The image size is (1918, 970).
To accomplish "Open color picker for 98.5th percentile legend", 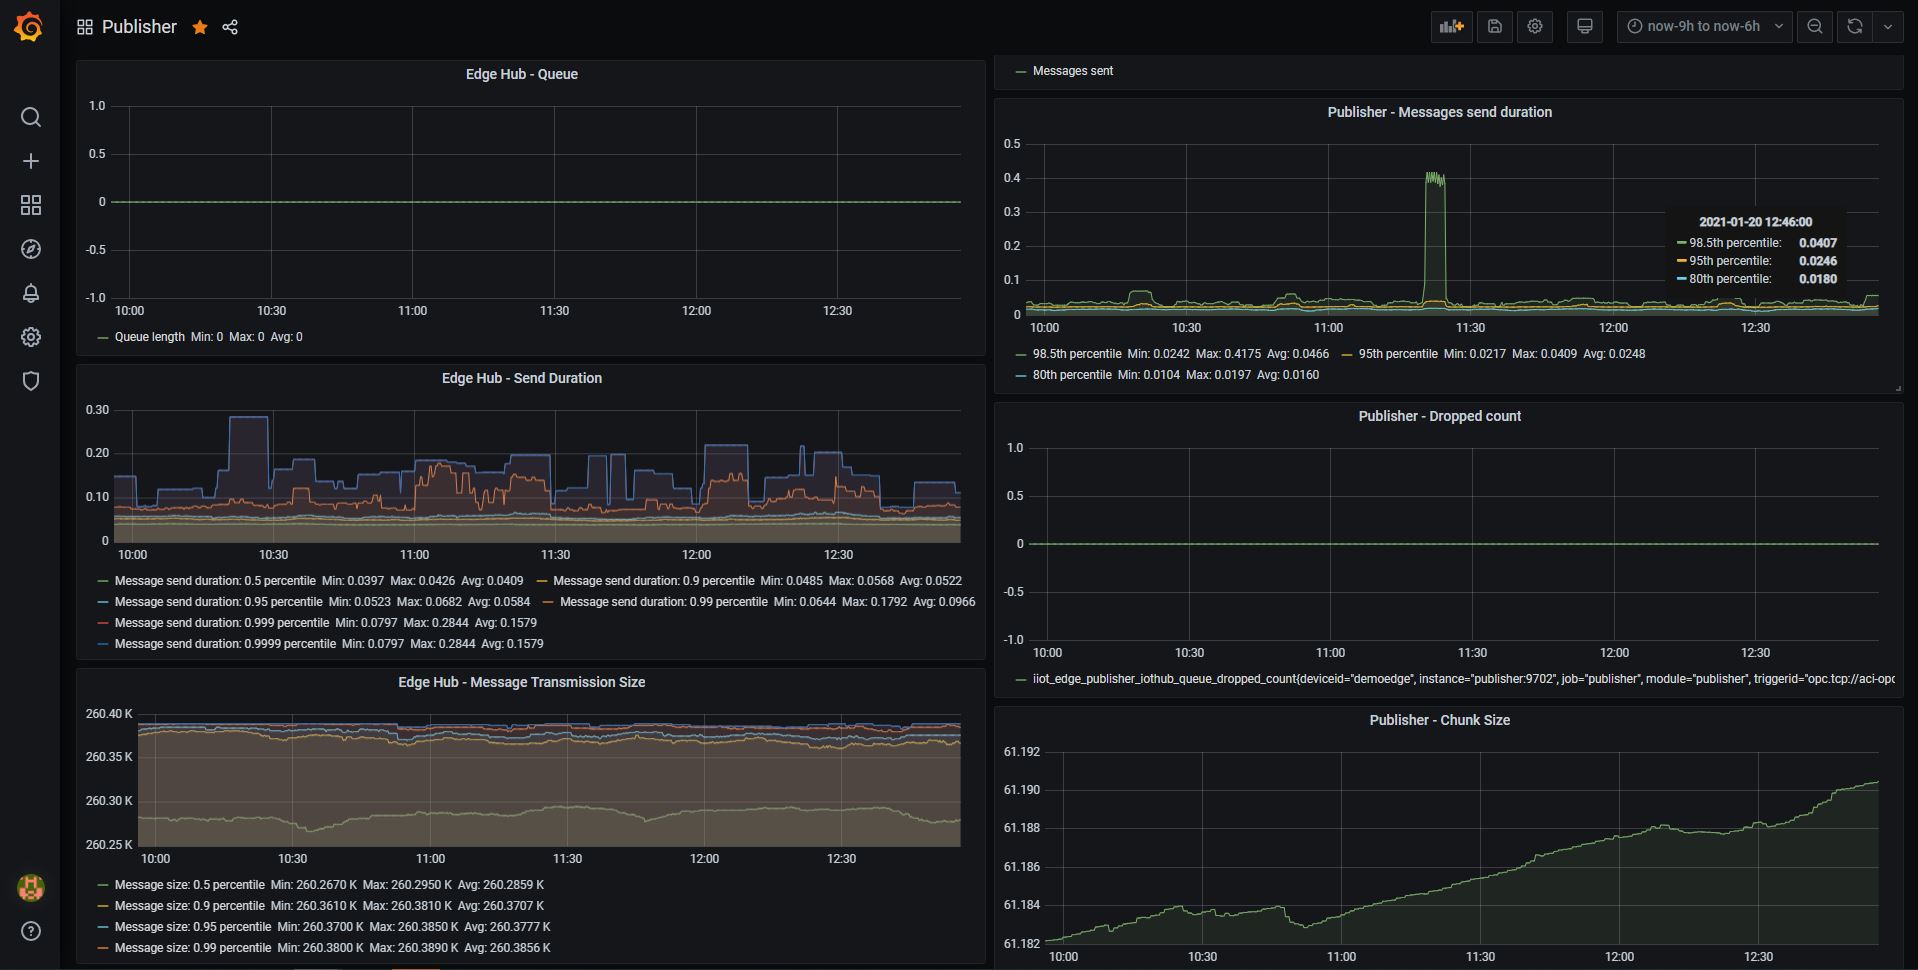I will coord(1021,355).
